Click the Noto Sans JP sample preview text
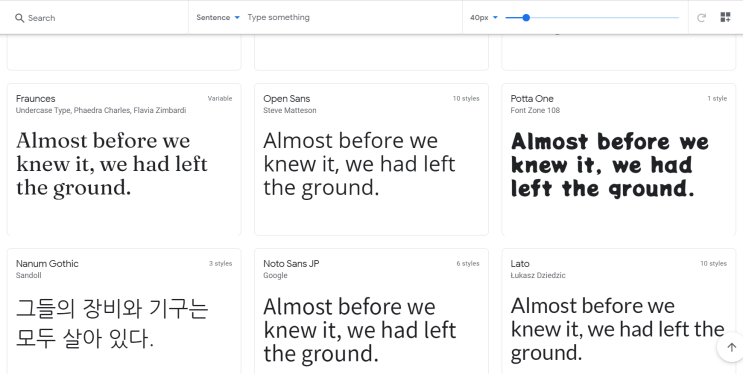743x374 pixels. (360, 330)
